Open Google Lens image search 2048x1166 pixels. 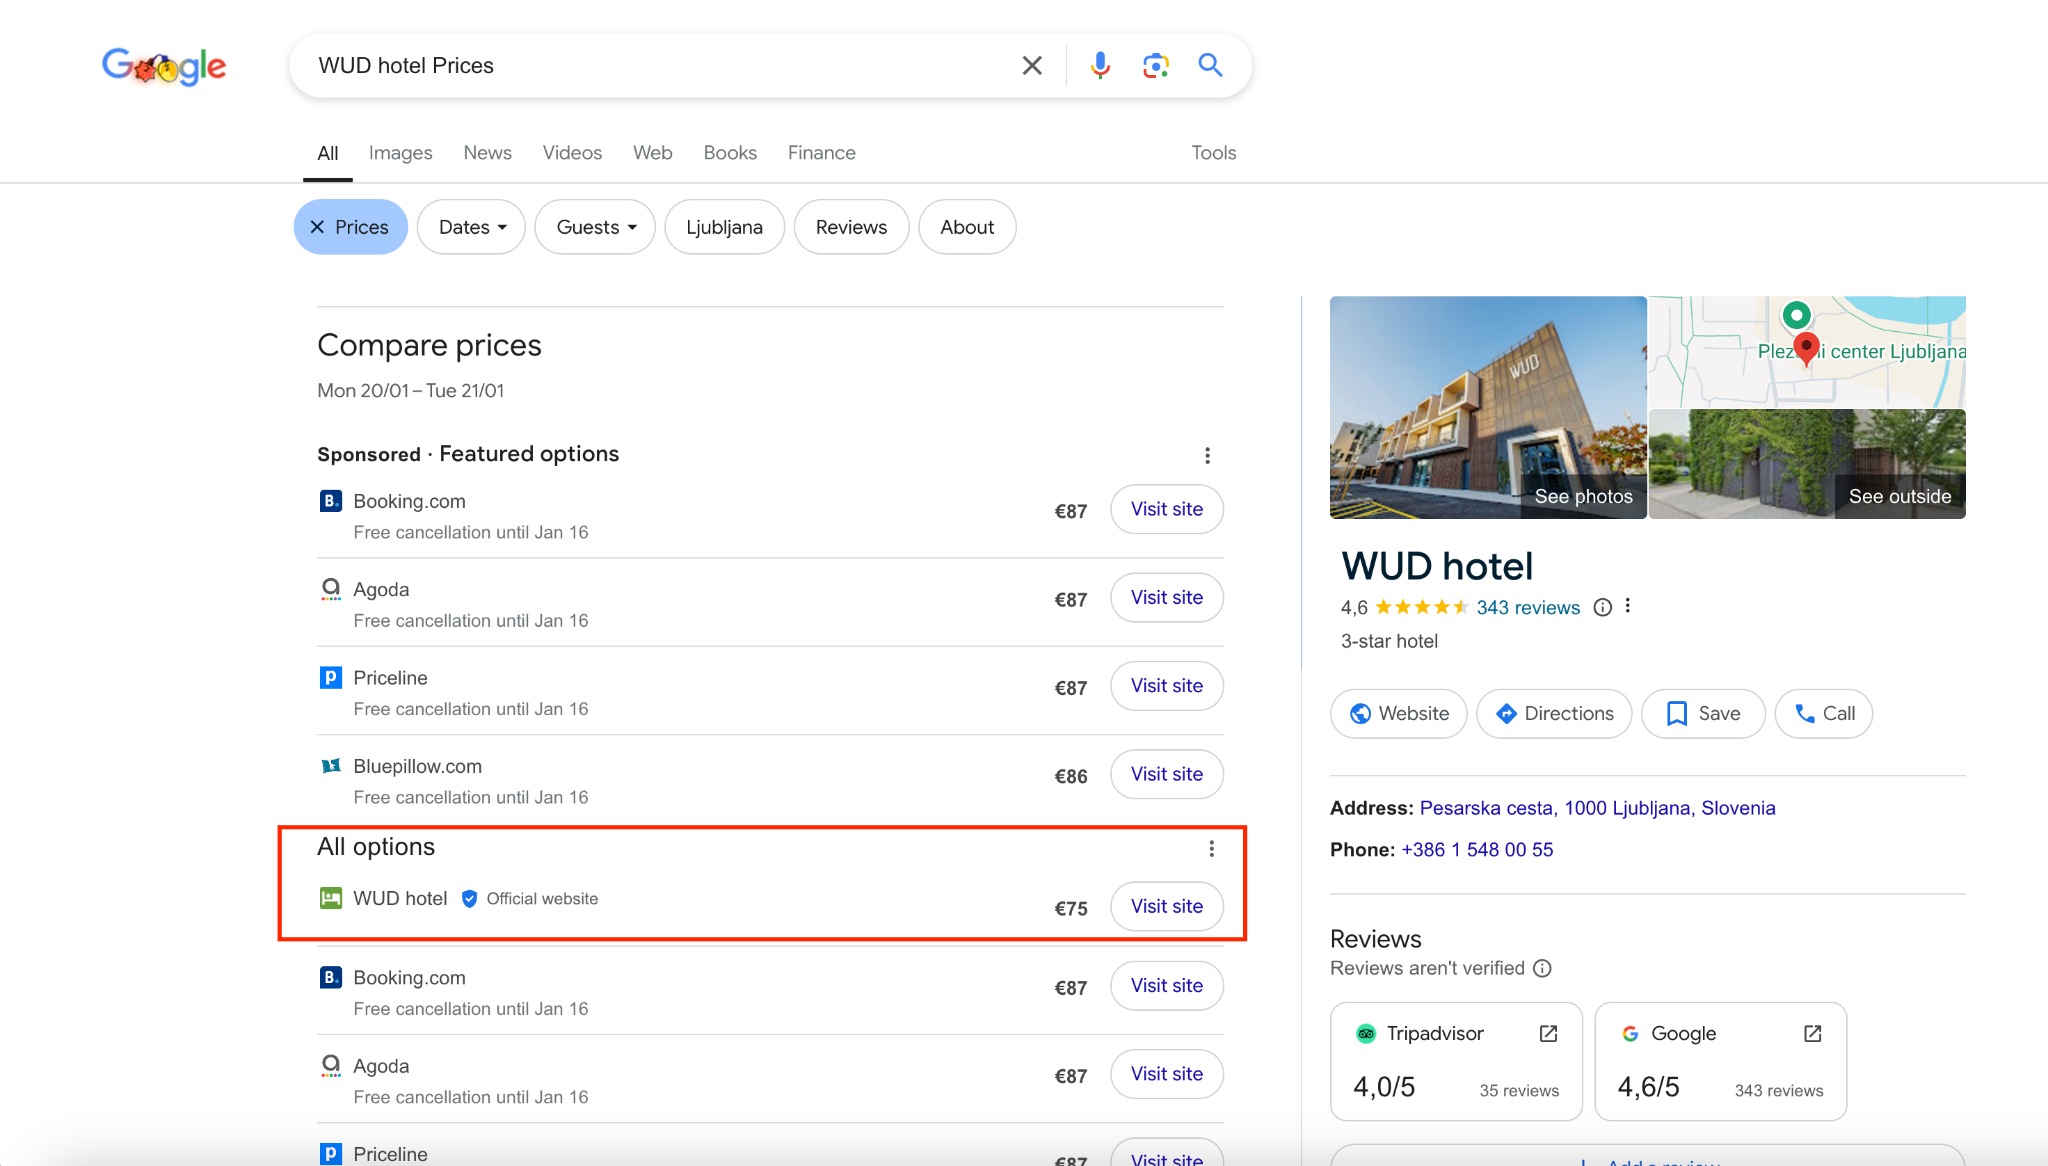(1155, 66)
